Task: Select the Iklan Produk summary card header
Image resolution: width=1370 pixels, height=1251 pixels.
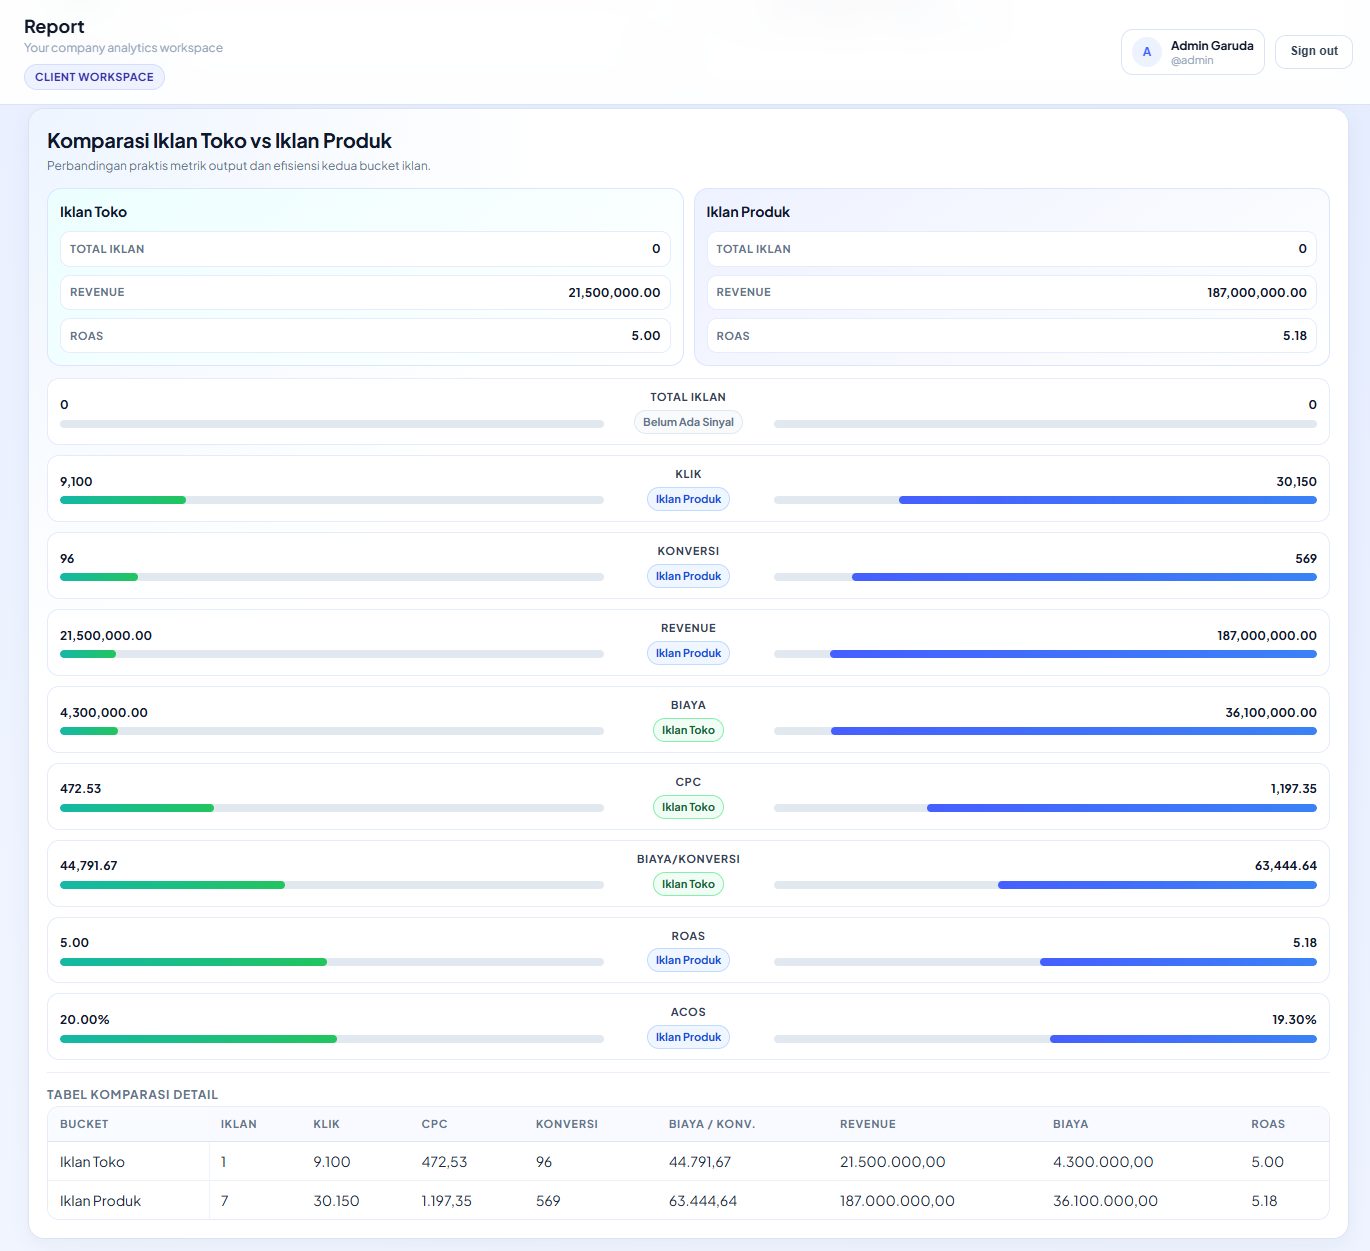Action: pyautogui.click(x=748, y=212)
